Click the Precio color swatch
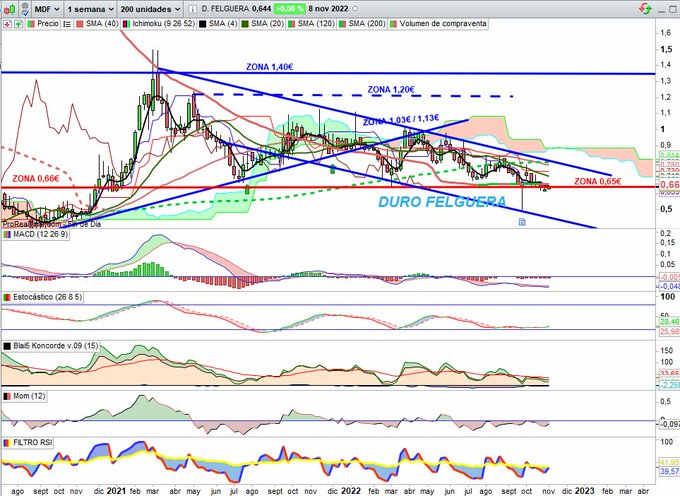680x496 pixels. coord(31,24)
